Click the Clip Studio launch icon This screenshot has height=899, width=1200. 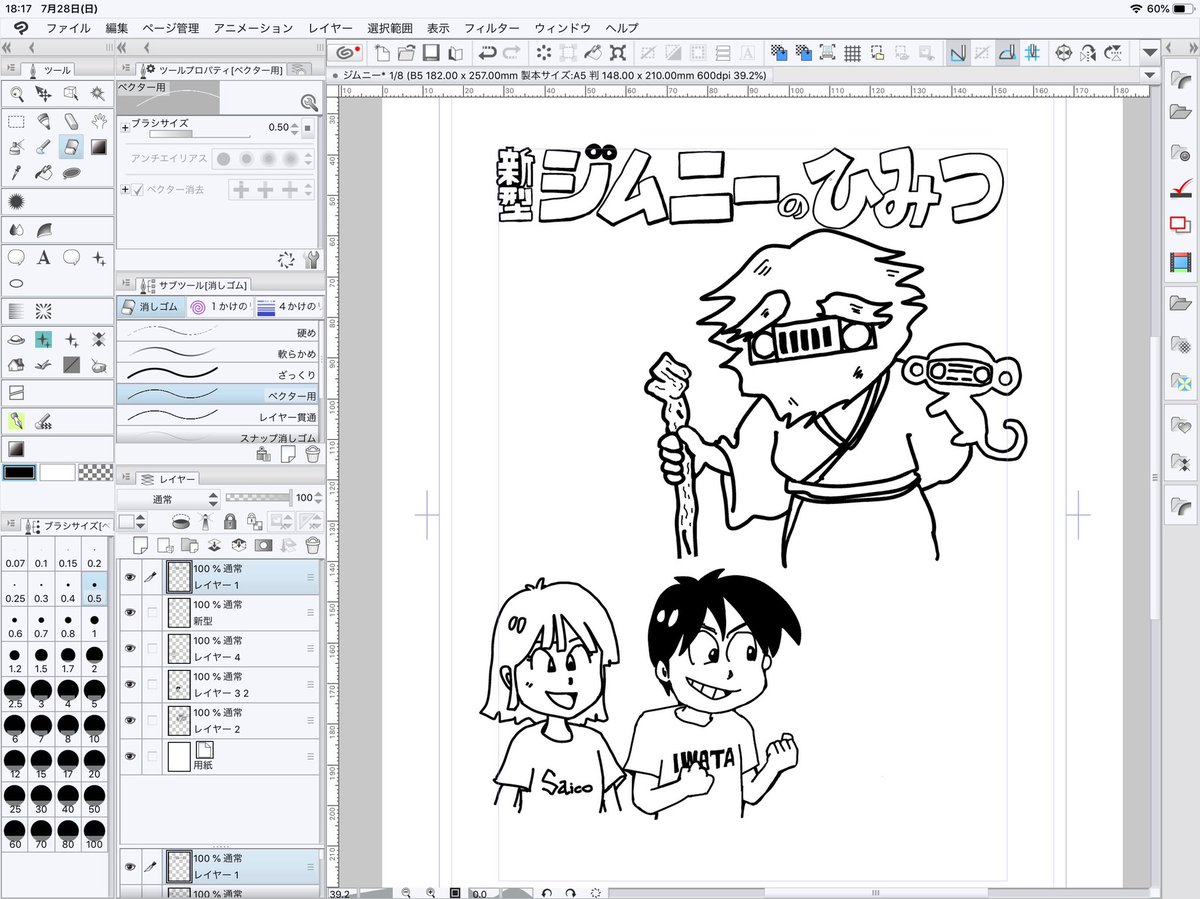347,53
